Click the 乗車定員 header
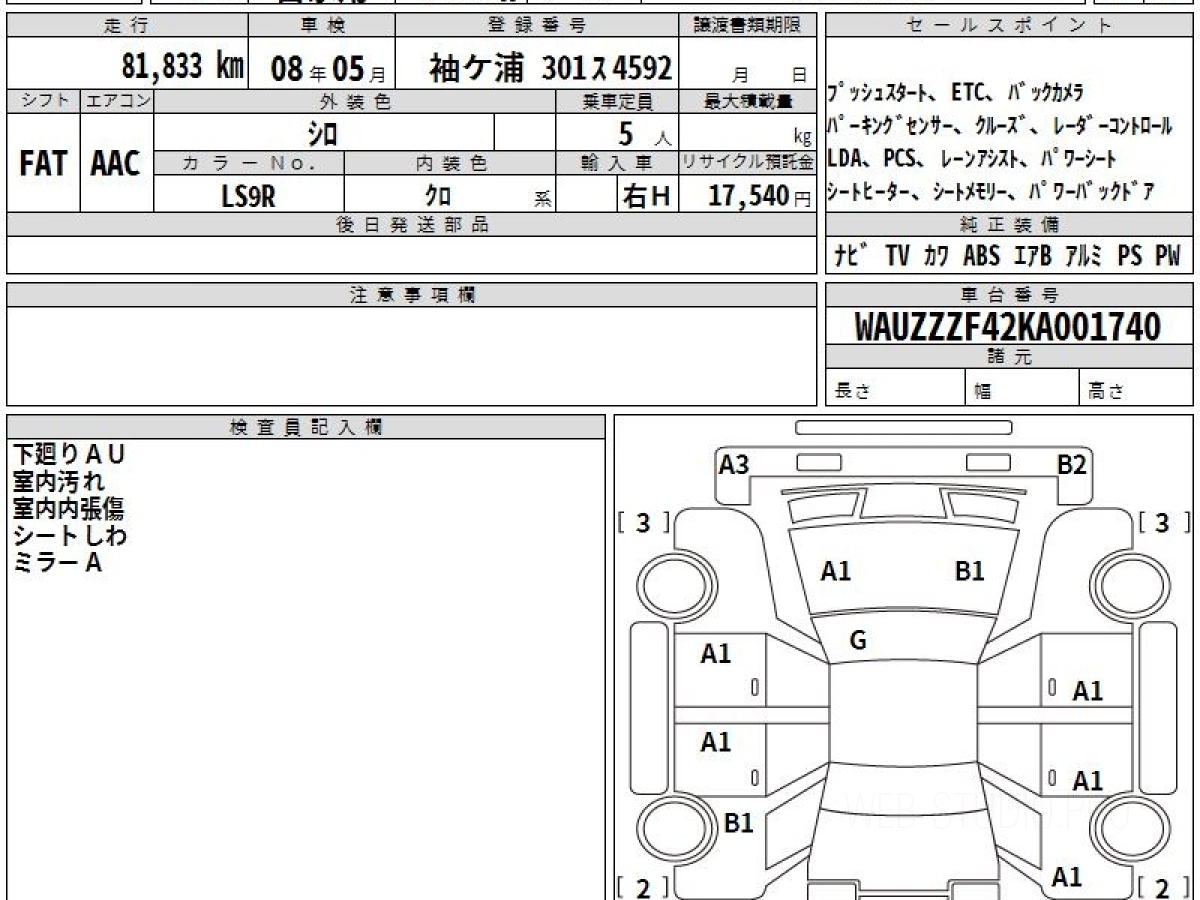Screen dimensions: 1200x900 click(617, 101)
